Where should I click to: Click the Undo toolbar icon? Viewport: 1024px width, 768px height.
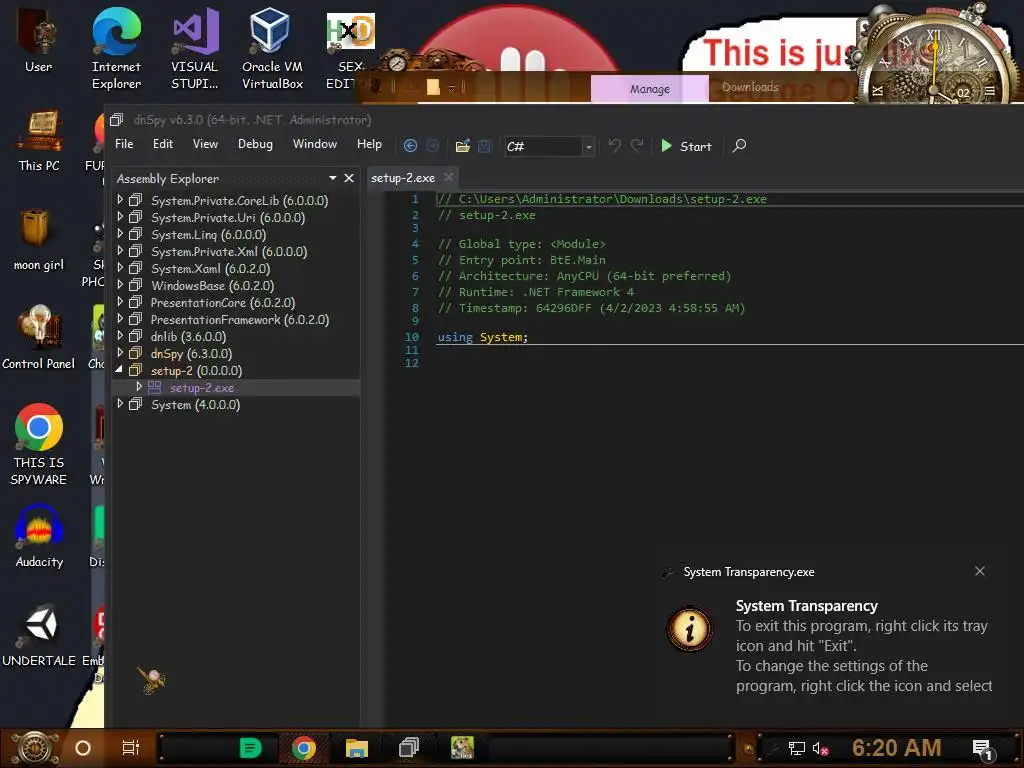pos(614,145)
